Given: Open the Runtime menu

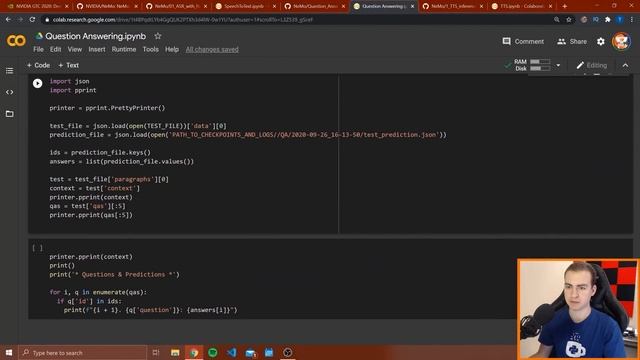Looking at the screenshot, I should pyautogui.click(x=124, y=49).
